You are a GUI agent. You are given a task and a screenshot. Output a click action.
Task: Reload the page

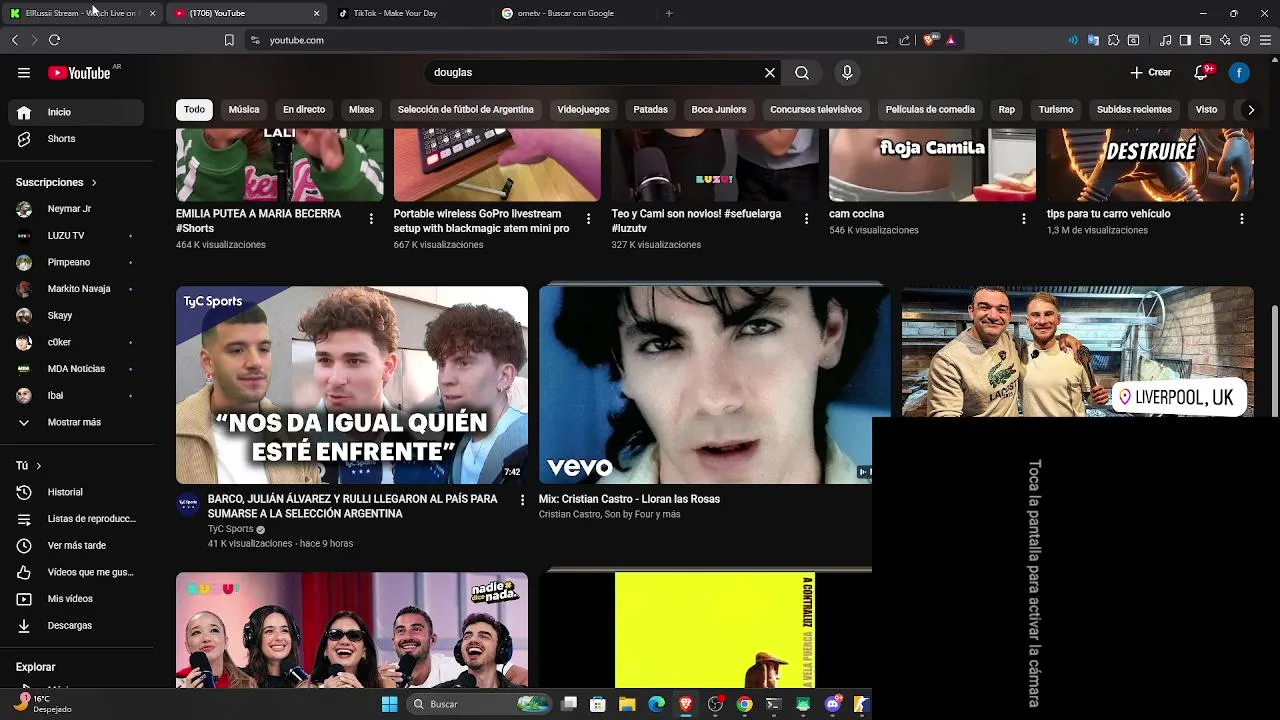[54, 40]
